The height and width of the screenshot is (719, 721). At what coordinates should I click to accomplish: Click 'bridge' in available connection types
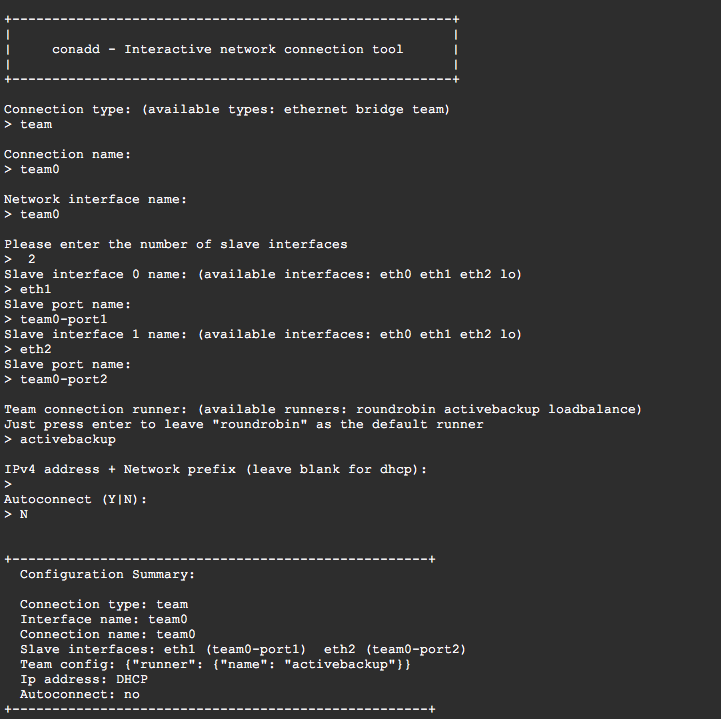[379, 109]
